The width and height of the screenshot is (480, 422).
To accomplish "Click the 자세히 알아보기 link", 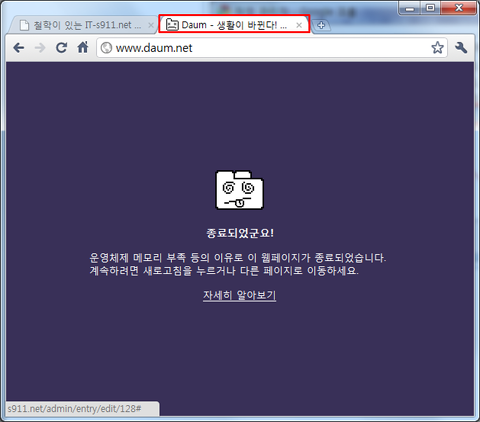I will [x=239, y=295].
